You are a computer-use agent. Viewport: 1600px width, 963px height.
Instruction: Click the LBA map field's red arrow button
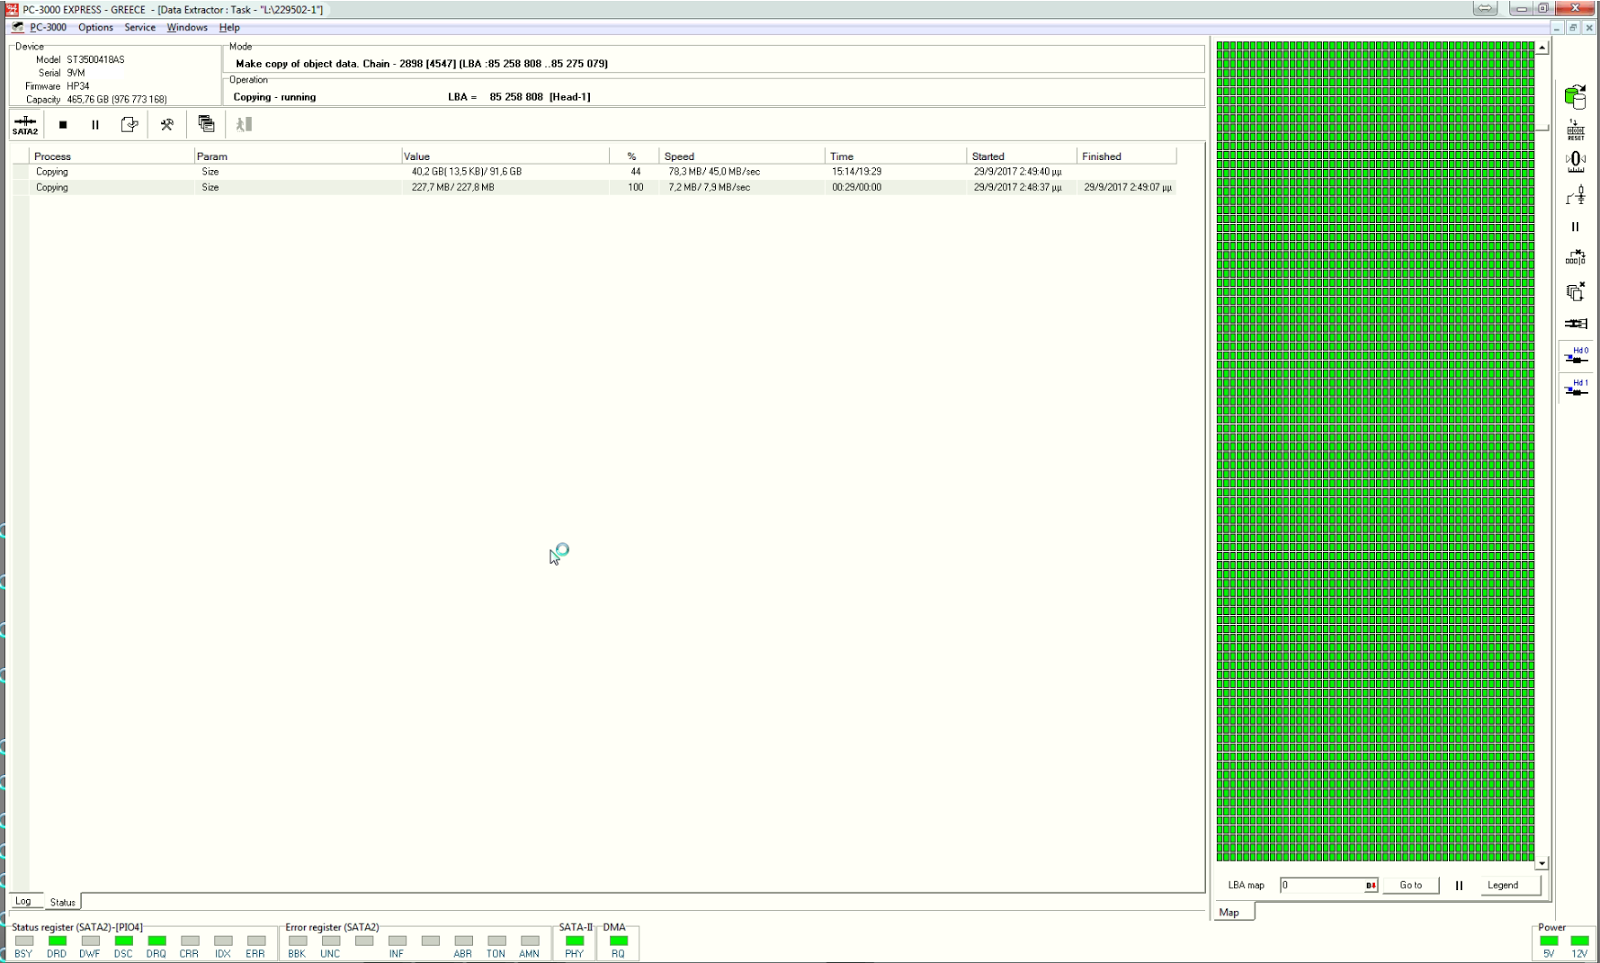tap(1371, 885)
